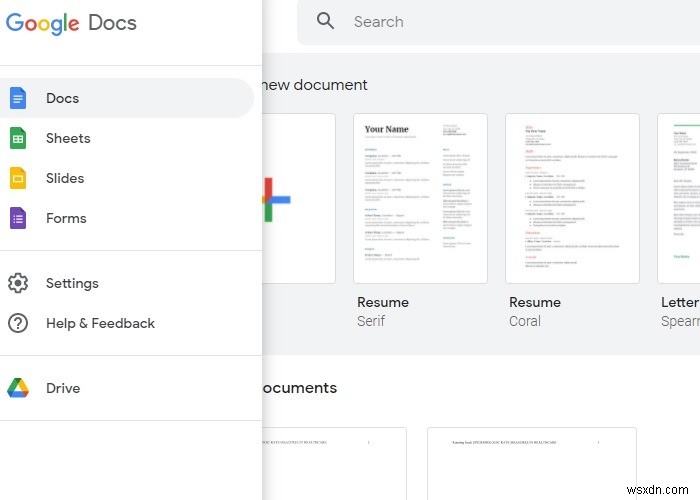Open the Resume Coral template thumbnail
The width and height of the screenshot is (700, 500).
572,198
